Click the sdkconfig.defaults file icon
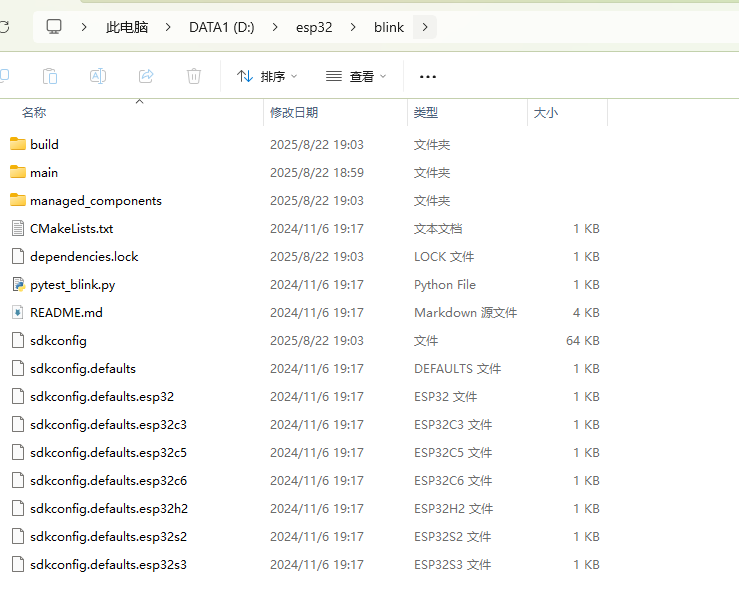The image size is (739, 613). click(18, 368)
